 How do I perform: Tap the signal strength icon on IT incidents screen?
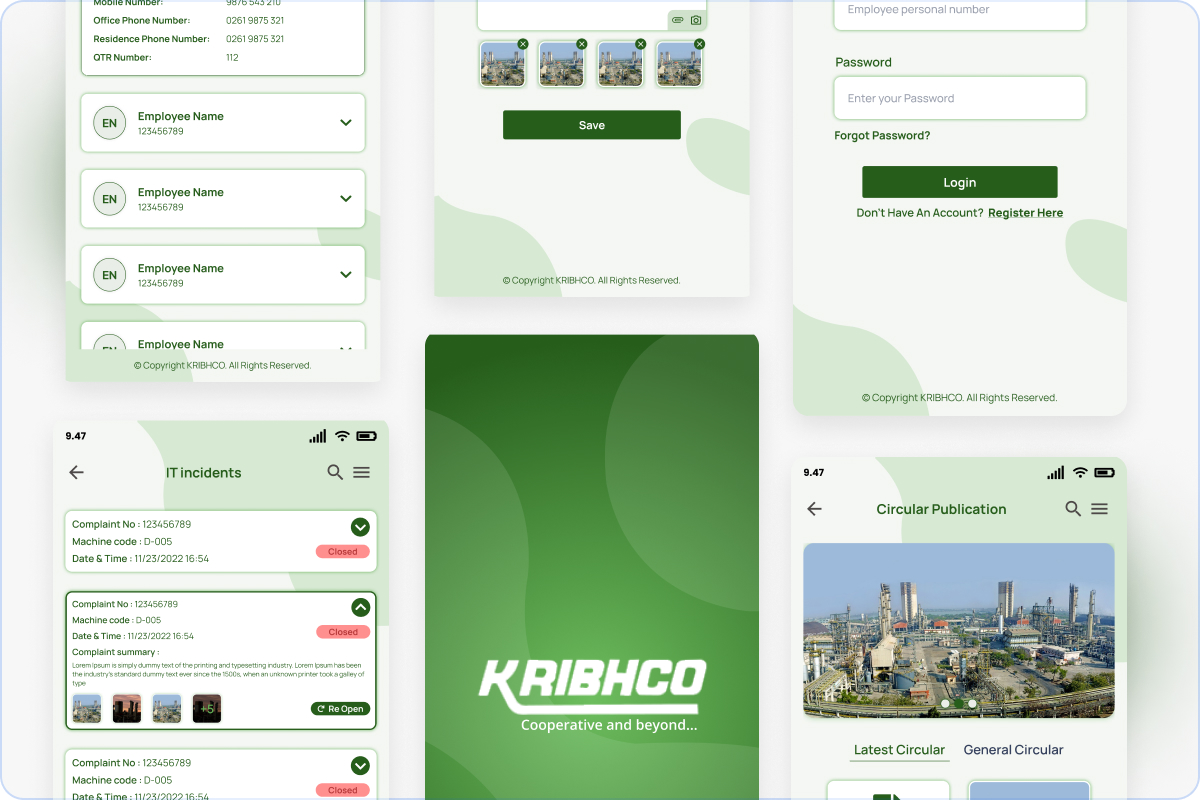click(318, 436)
